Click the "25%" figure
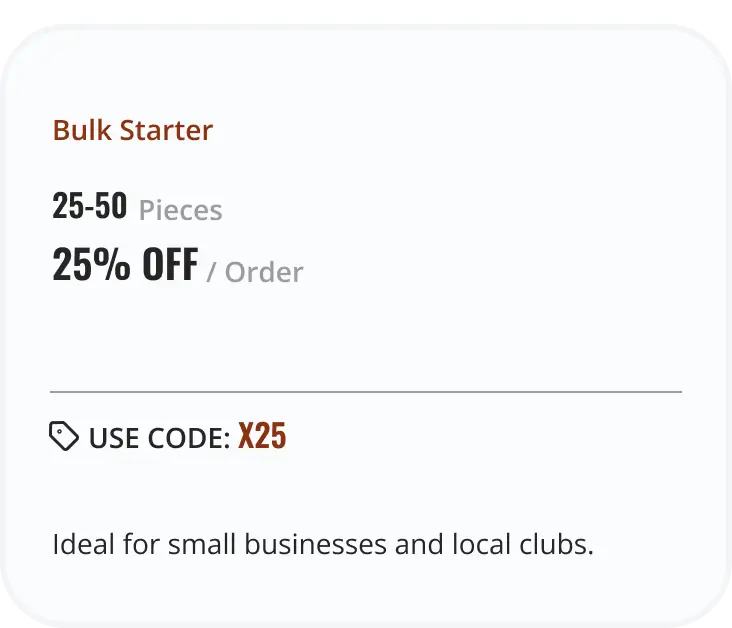 coord(92,265)
